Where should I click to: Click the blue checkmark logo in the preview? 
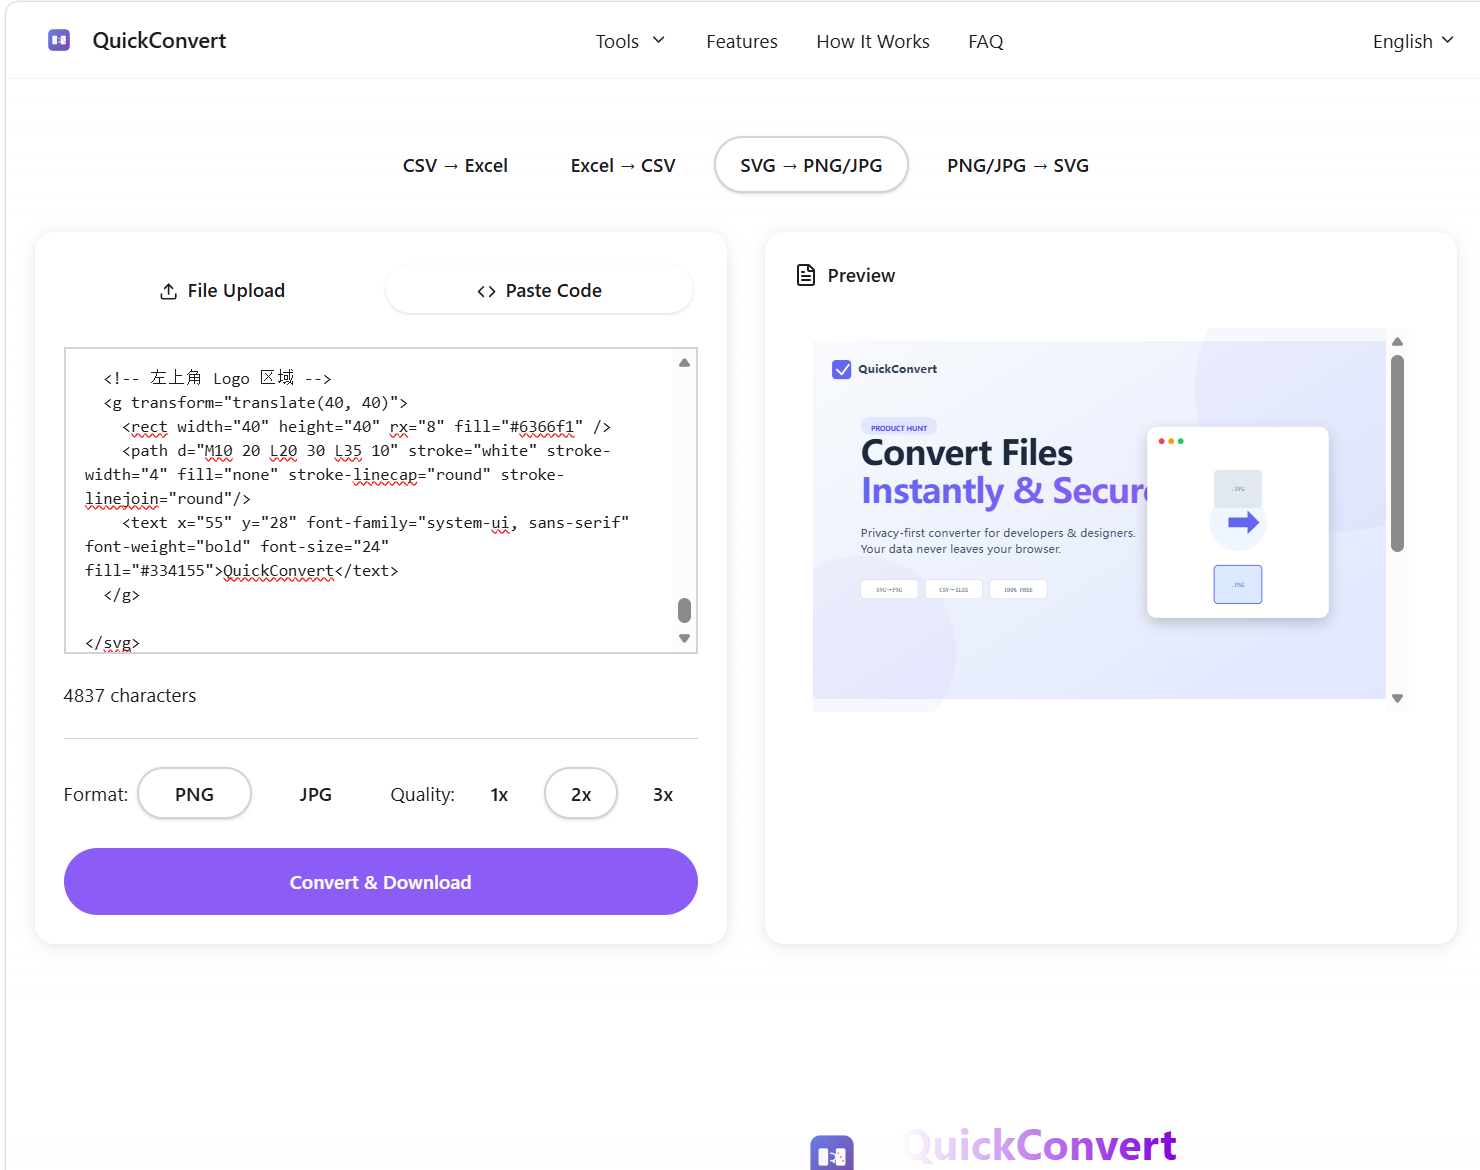[x=842, y=369]
